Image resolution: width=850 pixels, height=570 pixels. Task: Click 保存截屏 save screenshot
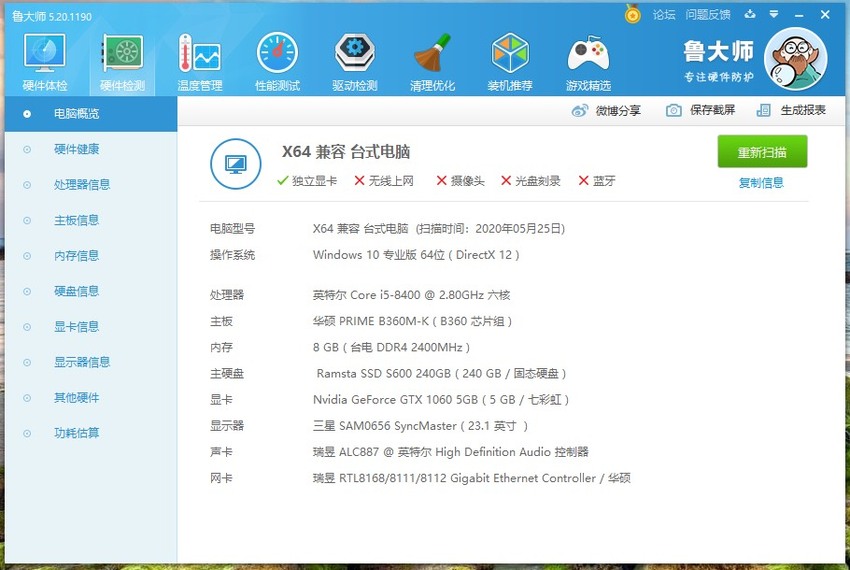pos(700,110)
